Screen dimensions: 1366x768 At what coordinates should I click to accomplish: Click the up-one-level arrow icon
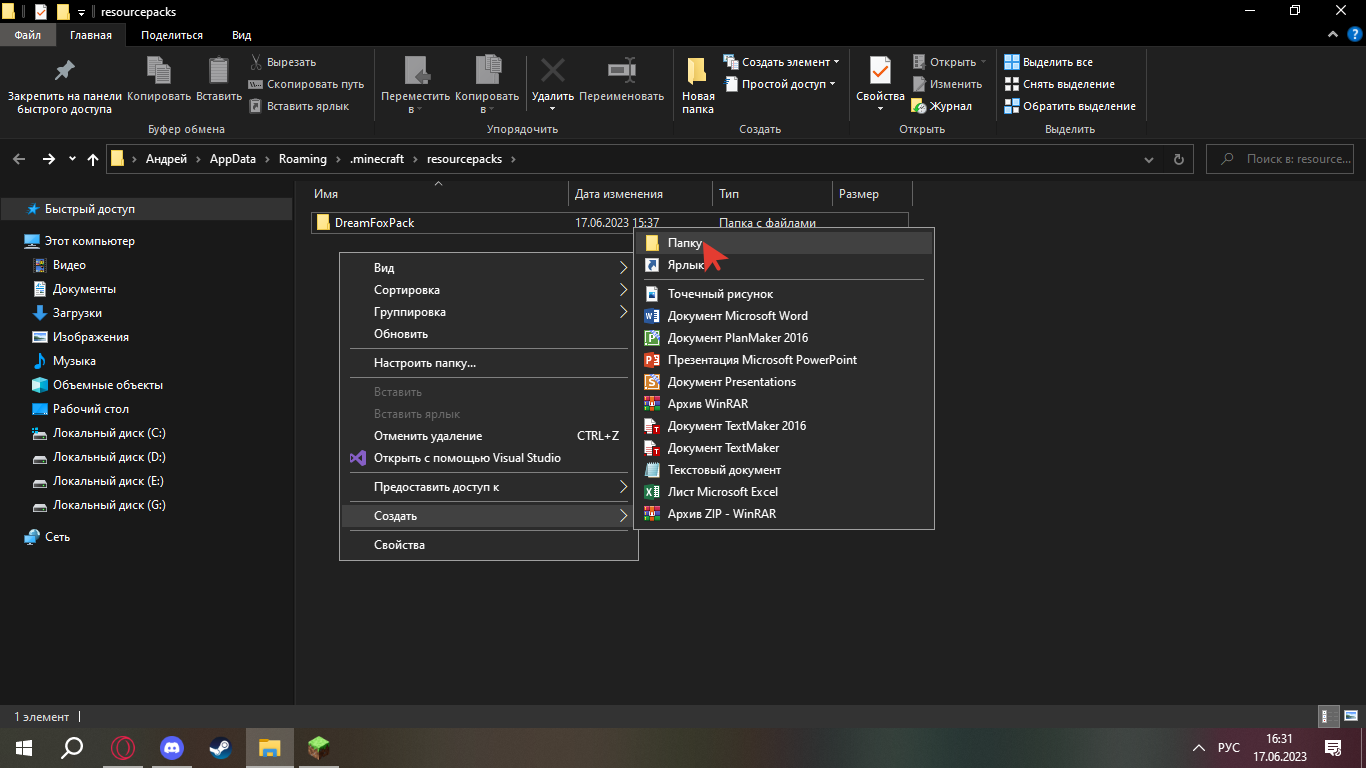93,159
